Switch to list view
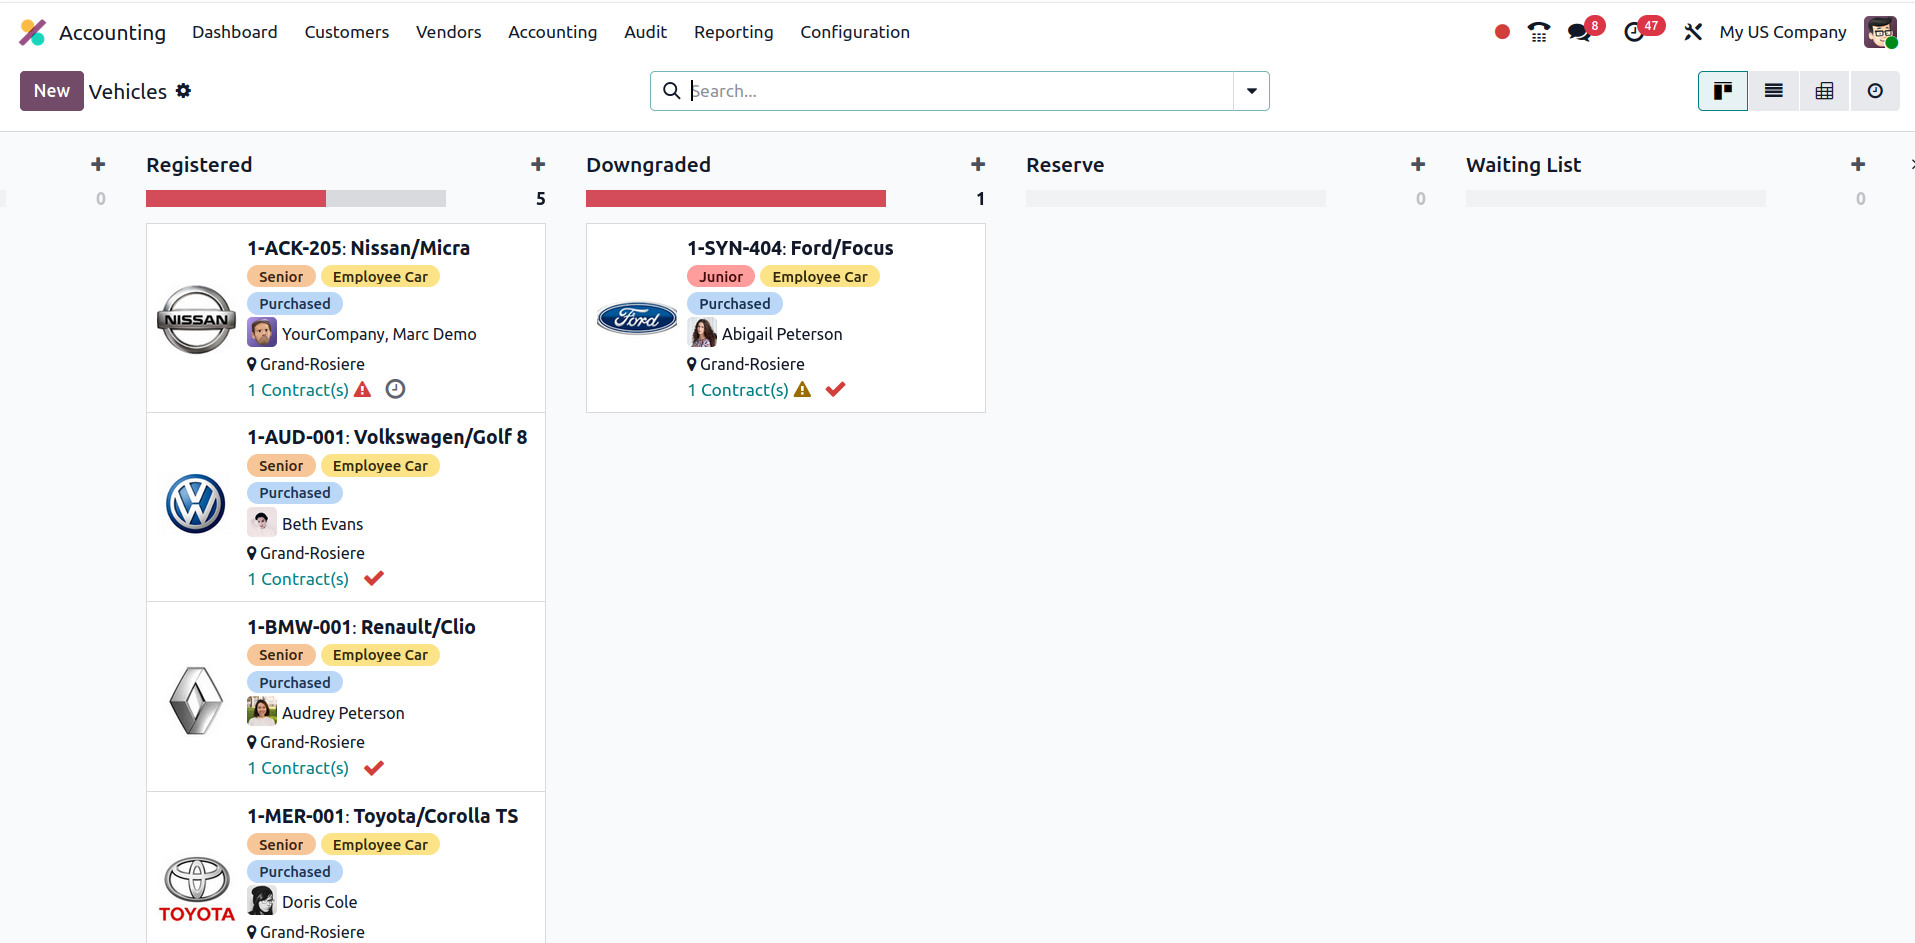1915x943 pixels. coord(1773,91)
